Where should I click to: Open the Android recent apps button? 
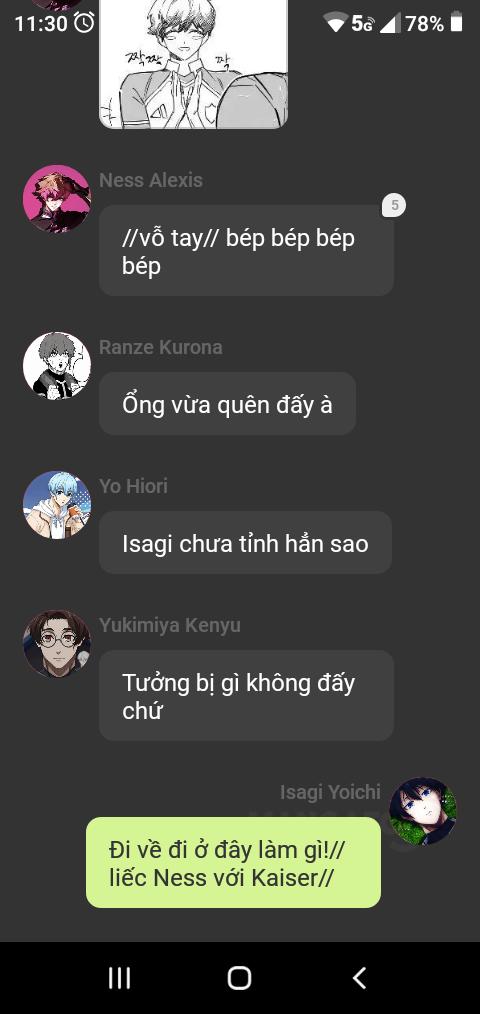coord(120,978)
